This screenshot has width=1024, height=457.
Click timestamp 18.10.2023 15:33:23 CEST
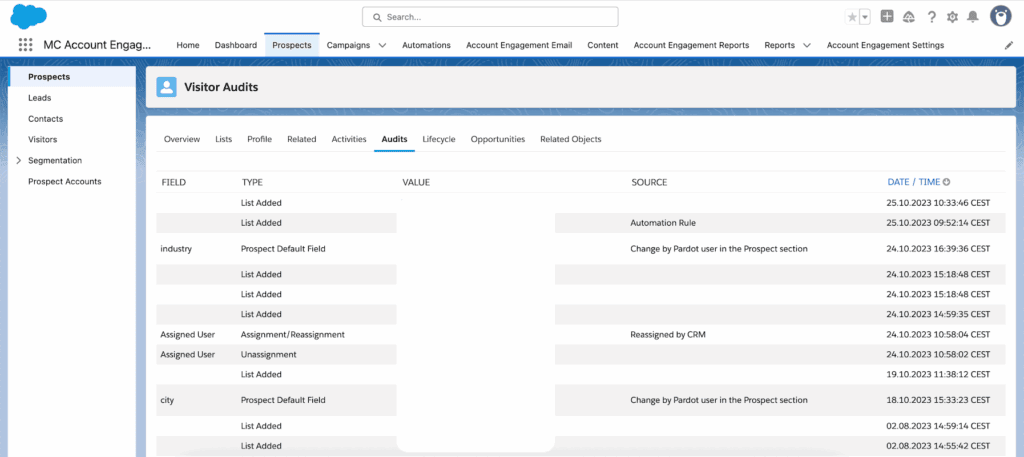[x=938, y=400]
